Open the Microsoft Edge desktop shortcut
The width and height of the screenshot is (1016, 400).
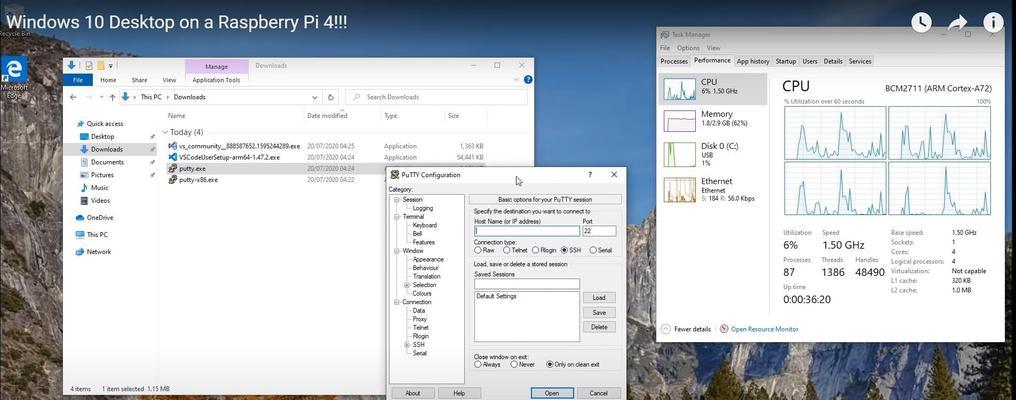15,76
